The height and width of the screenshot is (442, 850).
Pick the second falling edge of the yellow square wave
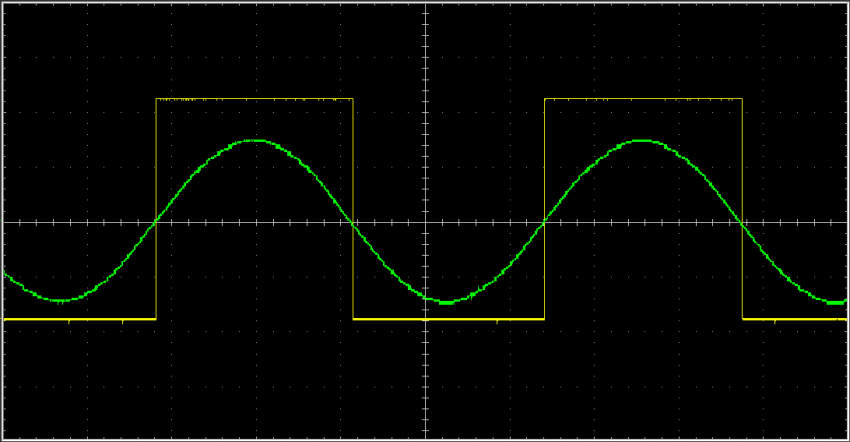[742, 210]
